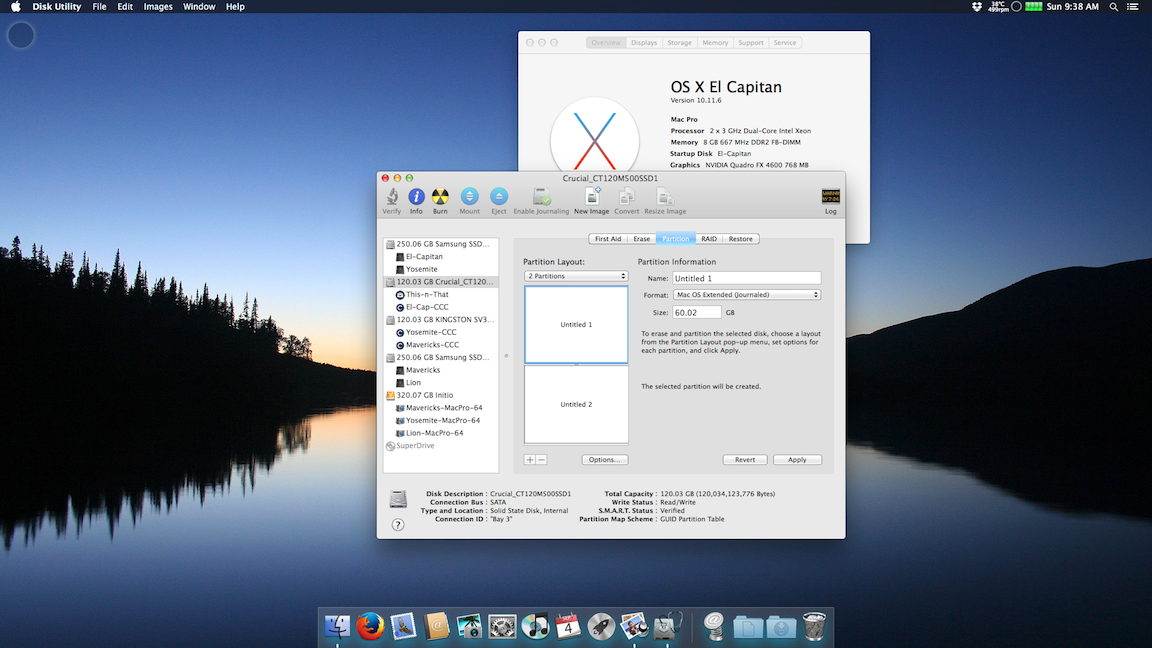The image size is (1152, 648).
Task: Open Contacts address book in the Dock
Action: [436, 627]
